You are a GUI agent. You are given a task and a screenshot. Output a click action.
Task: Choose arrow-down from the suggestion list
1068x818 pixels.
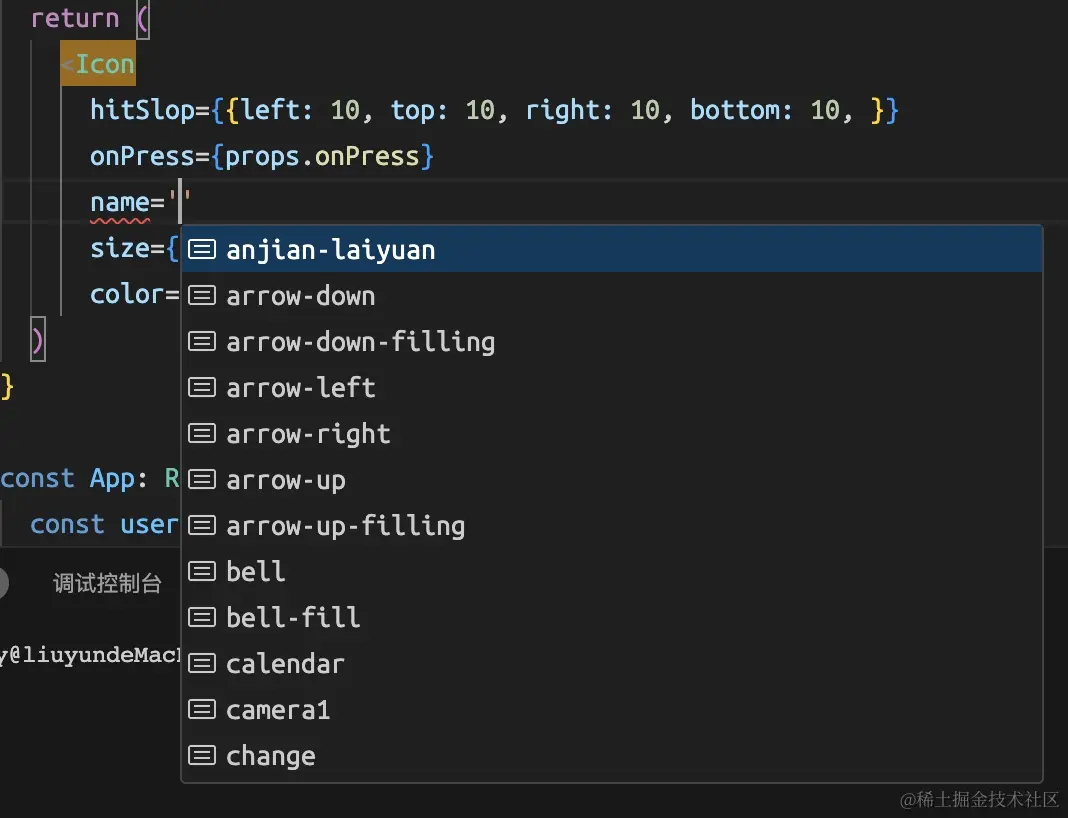(612, 296)
